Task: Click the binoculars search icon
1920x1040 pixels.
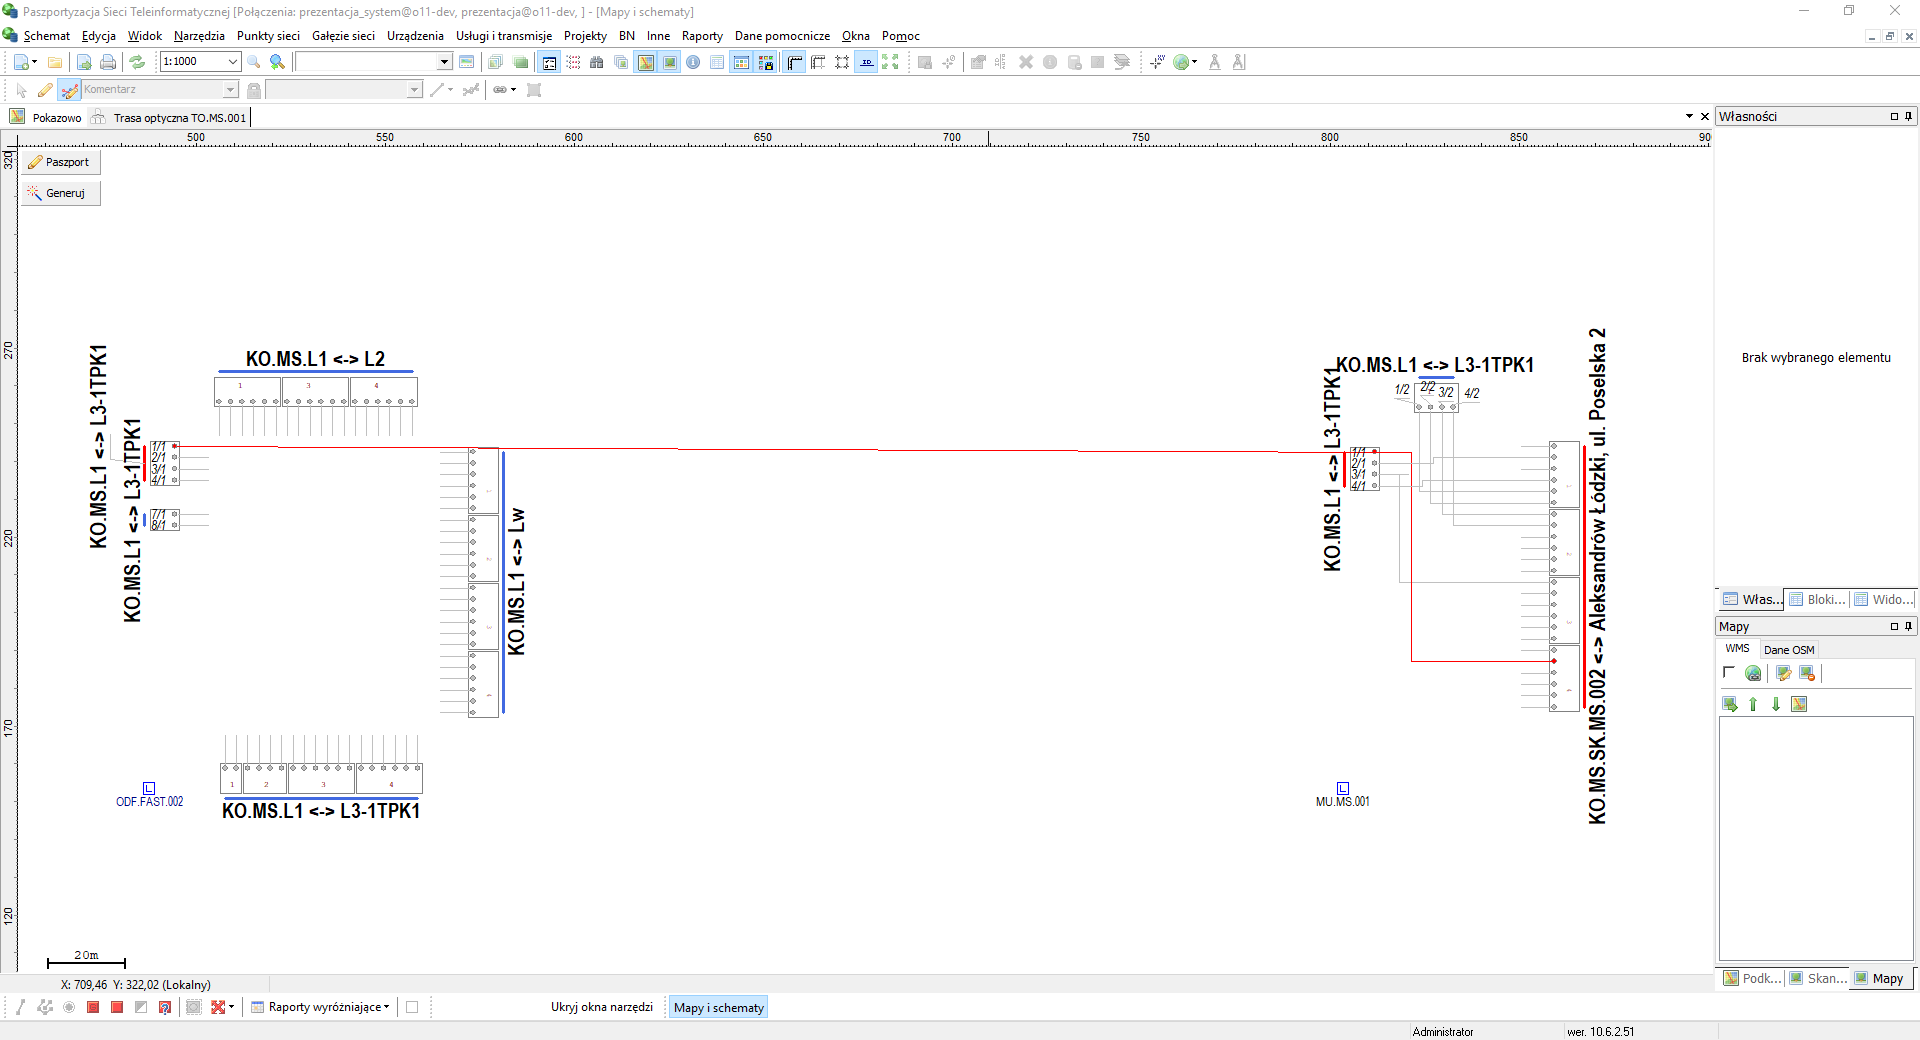Action: click(596, 62)
